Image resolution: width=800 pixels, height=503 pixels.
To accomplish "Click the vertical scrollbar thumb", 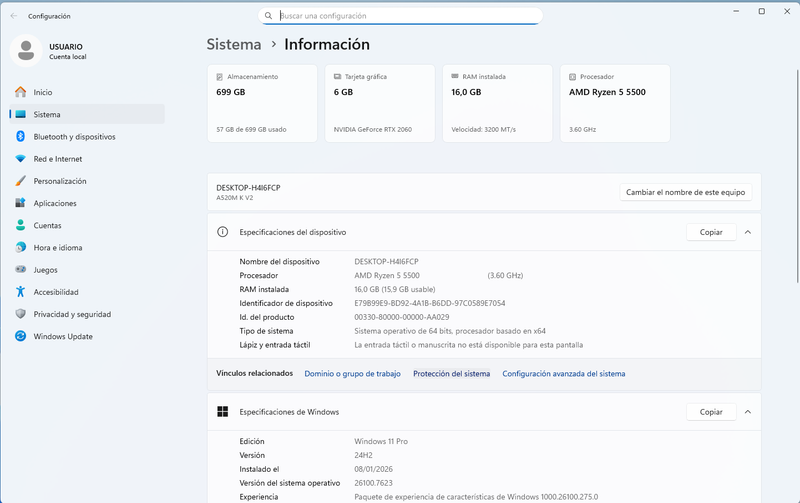I will pos(797,176).
